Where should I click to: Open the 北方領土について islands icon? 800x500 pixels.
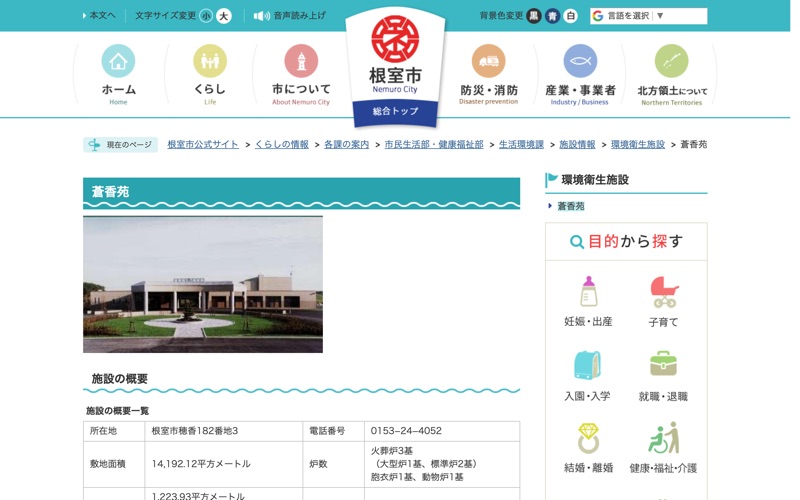(671, 61)
